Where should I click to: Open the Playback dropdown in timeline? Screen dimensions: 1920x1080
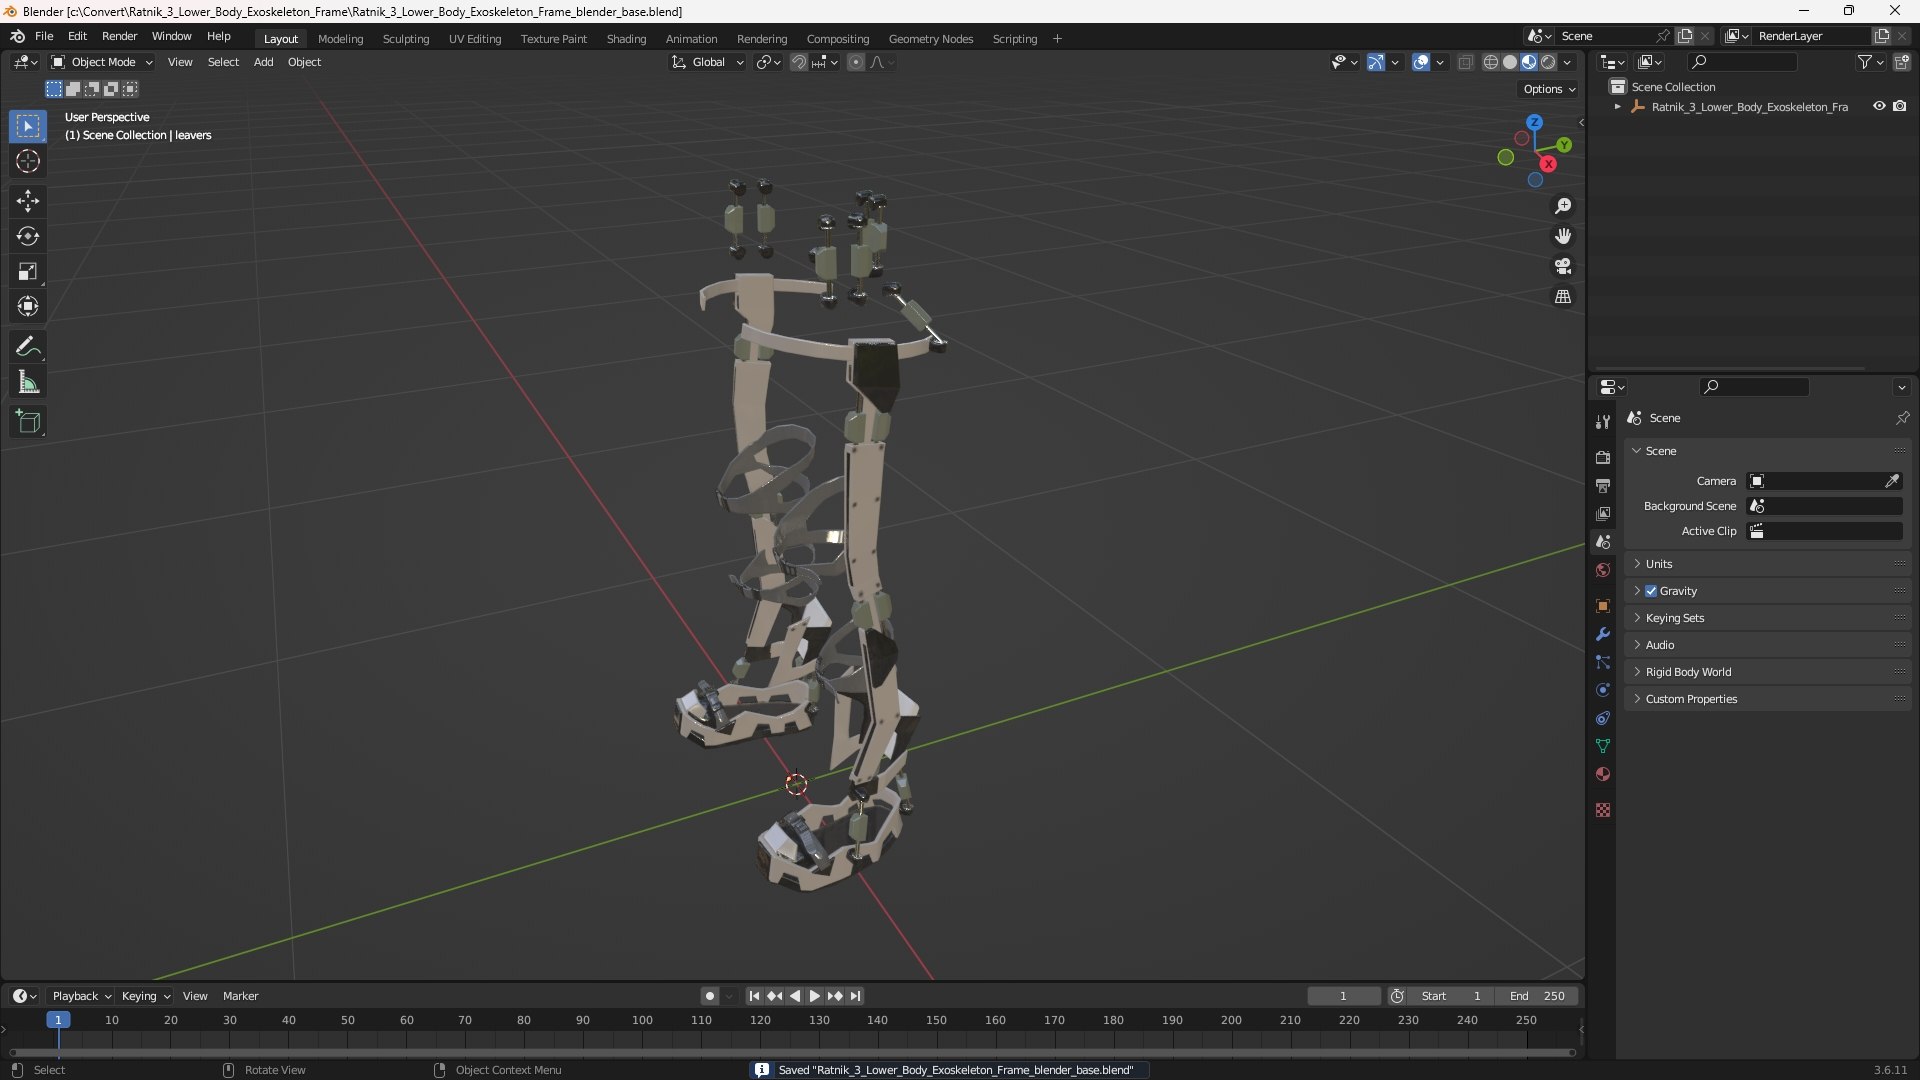[x=81, y=996]
